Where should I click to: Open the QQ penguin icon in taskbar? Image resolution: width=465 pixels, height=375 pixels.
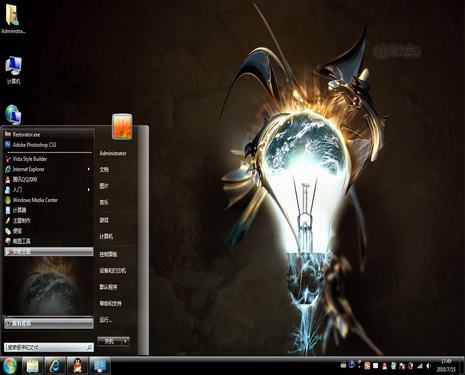77,366
